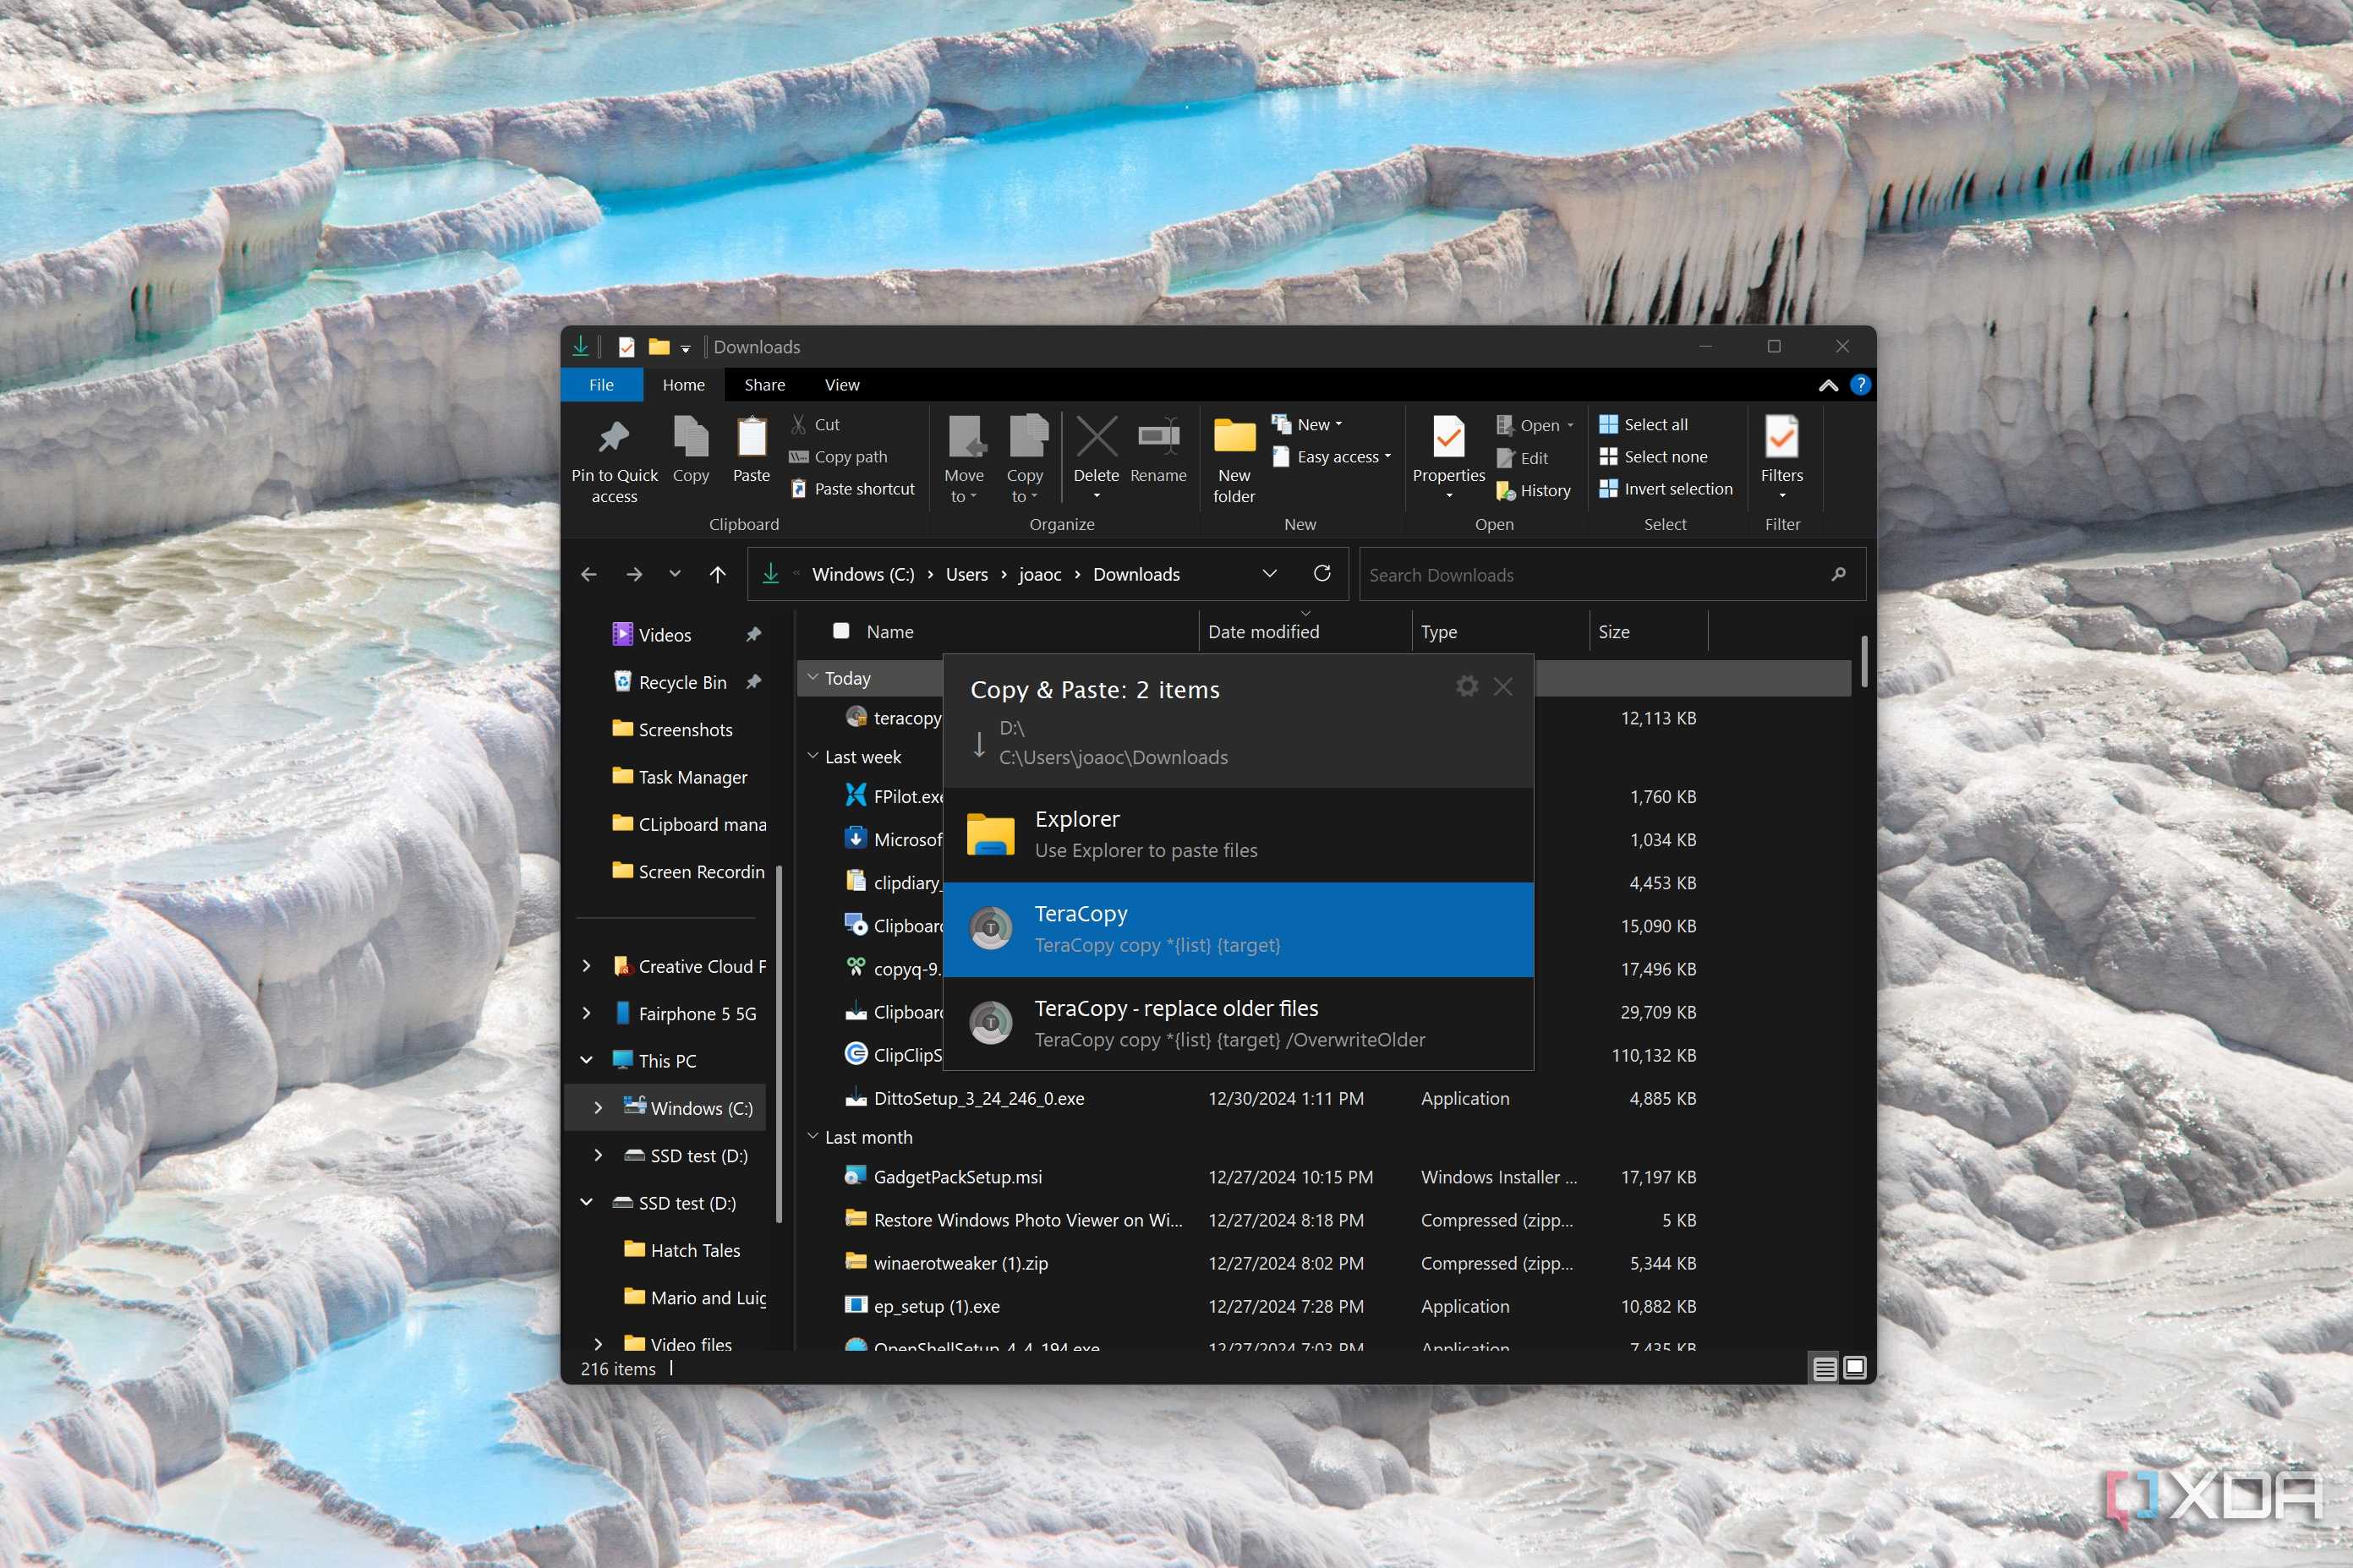This screenshot has height=1568, width=2353.
Task: Click Paste shortcut in ribbon
Action: pos(852,489)
